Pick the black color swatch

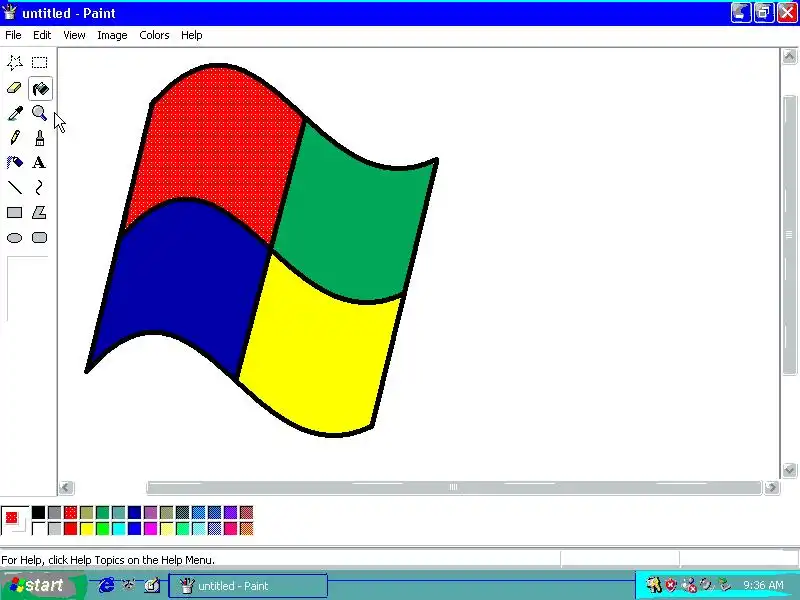tap(38, 512)
